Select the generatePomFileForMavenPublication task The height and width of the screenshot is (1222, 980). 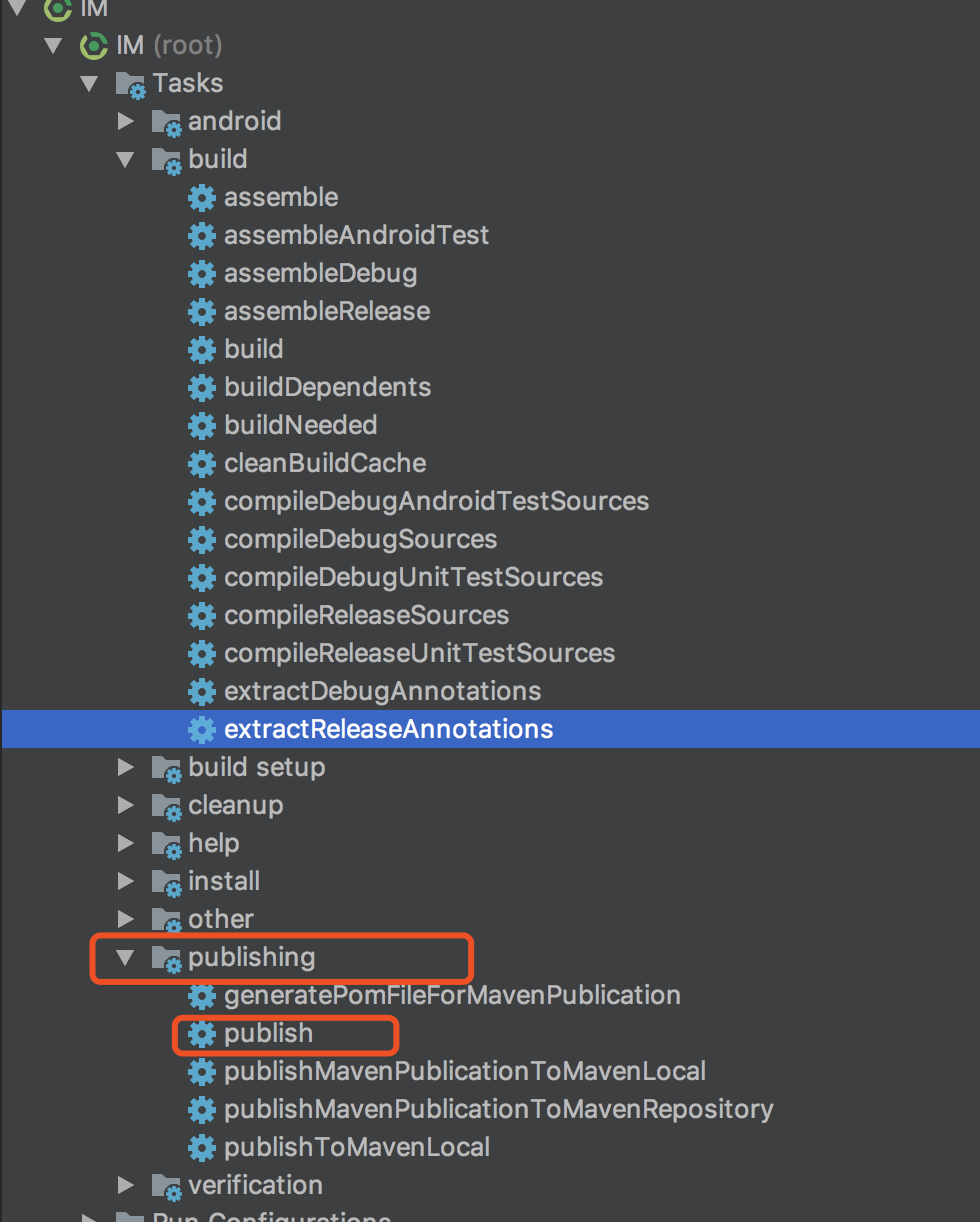452,996
